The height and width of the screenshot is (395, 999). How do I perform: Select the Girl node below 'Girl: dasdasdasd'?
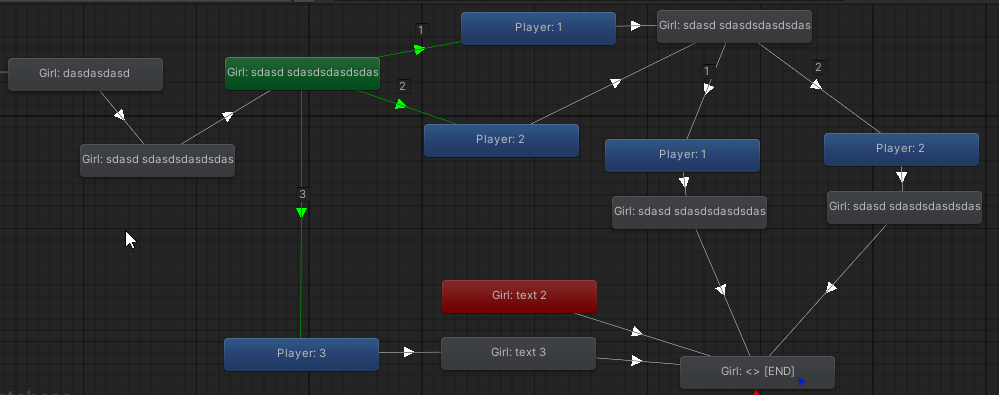[157, 160]
